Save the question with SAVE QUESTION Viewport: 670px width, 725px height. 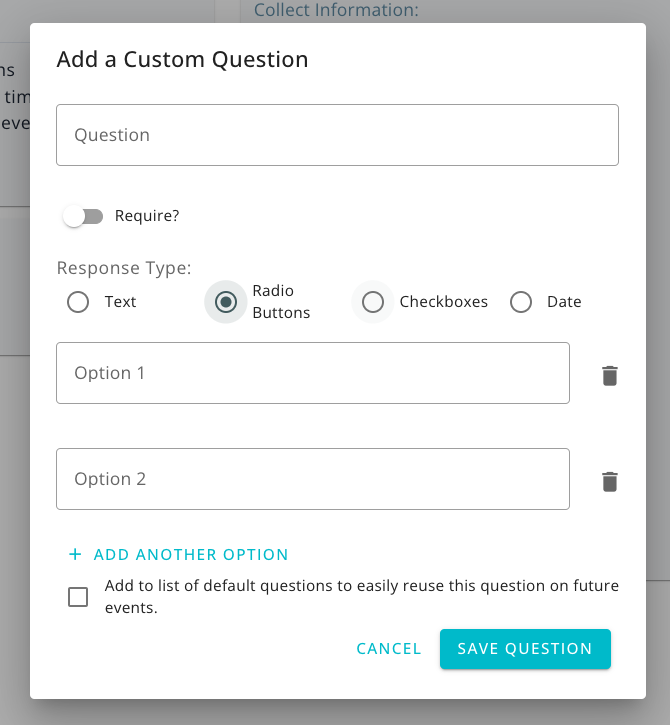click(x=525, y=649)
